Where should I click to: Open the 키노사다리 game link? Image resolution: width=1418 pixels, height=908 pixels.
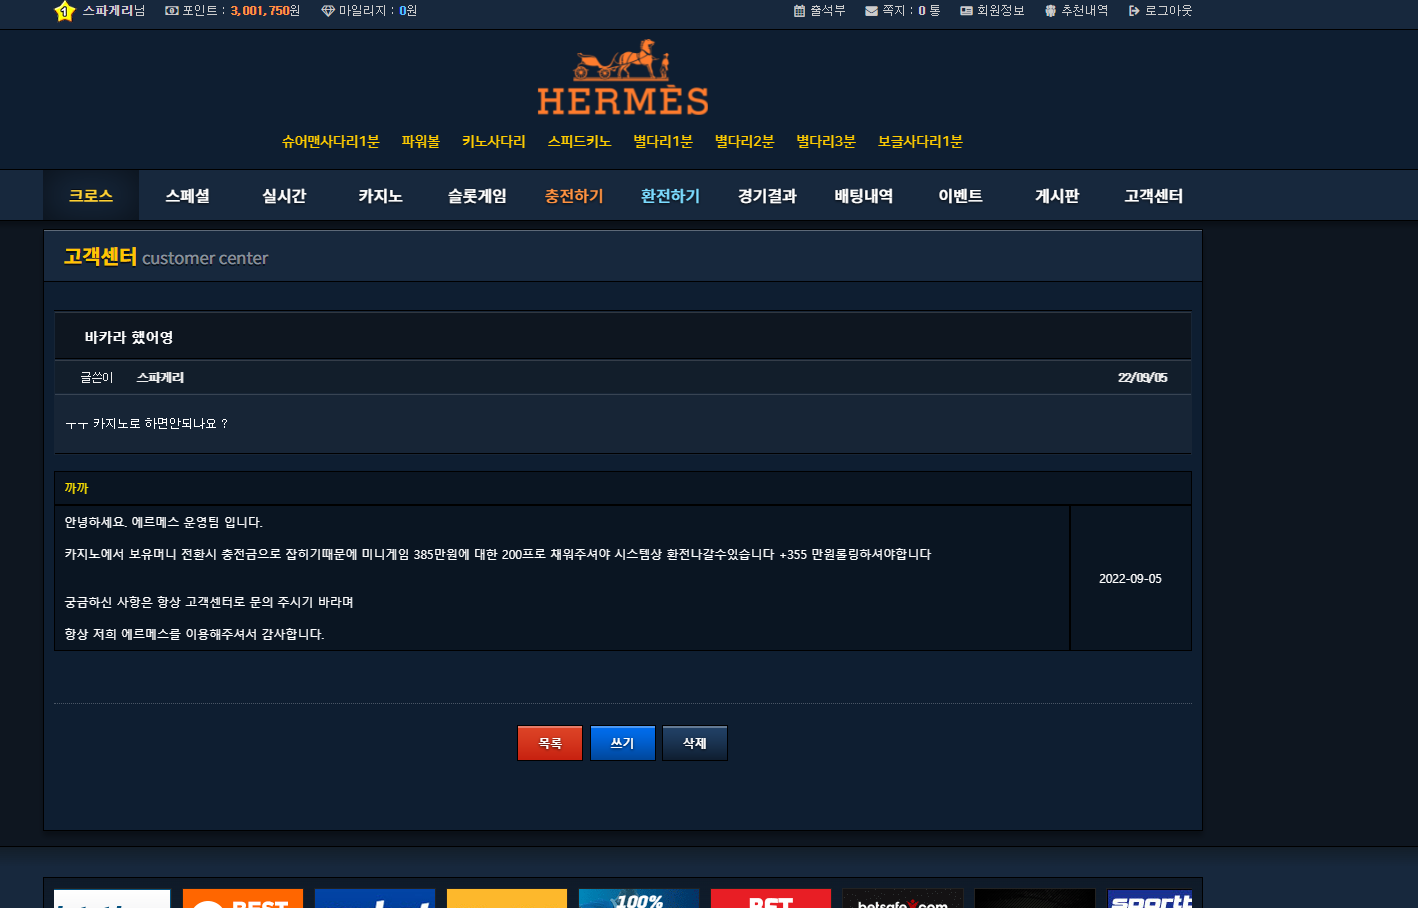494,142
